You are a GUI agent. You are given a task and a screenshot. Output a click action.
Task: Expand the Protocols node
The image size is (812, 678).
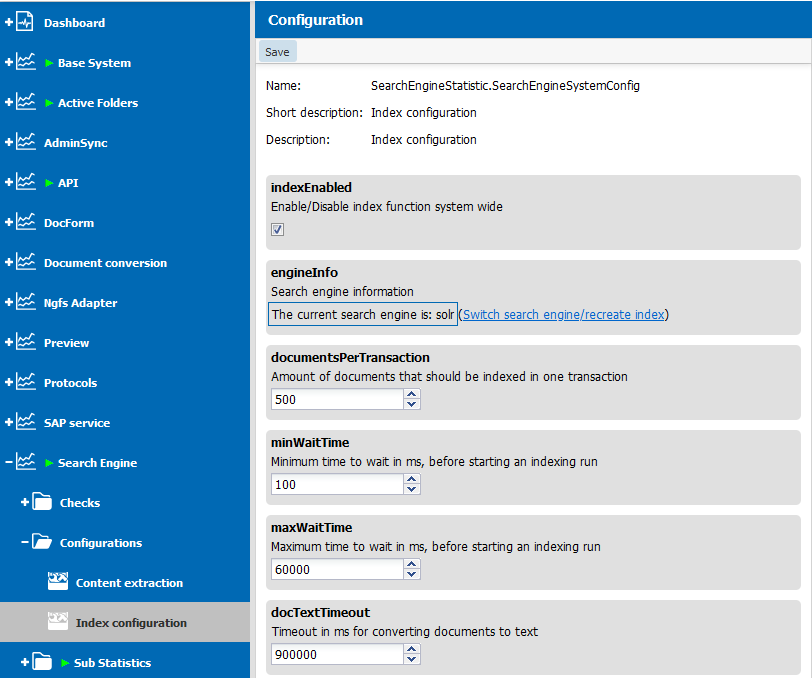9,382
